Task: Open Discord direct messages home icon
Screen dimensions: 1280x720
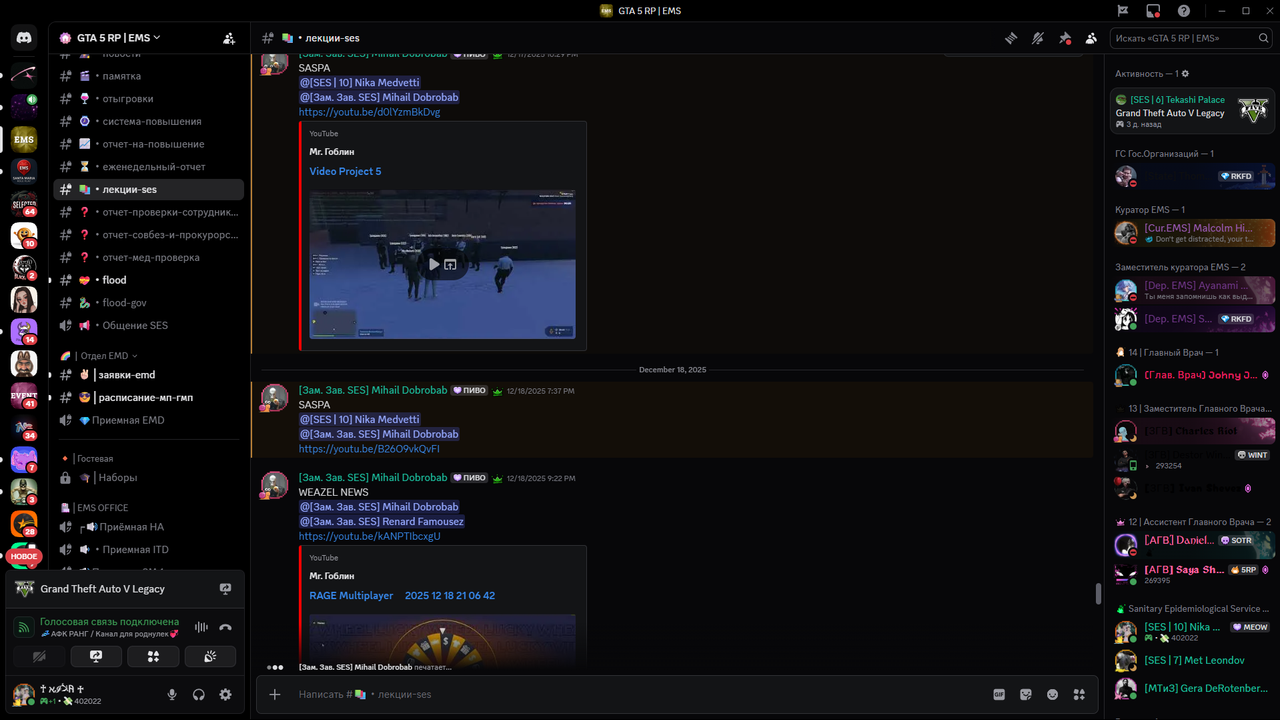Action: [x=24, y=38]
